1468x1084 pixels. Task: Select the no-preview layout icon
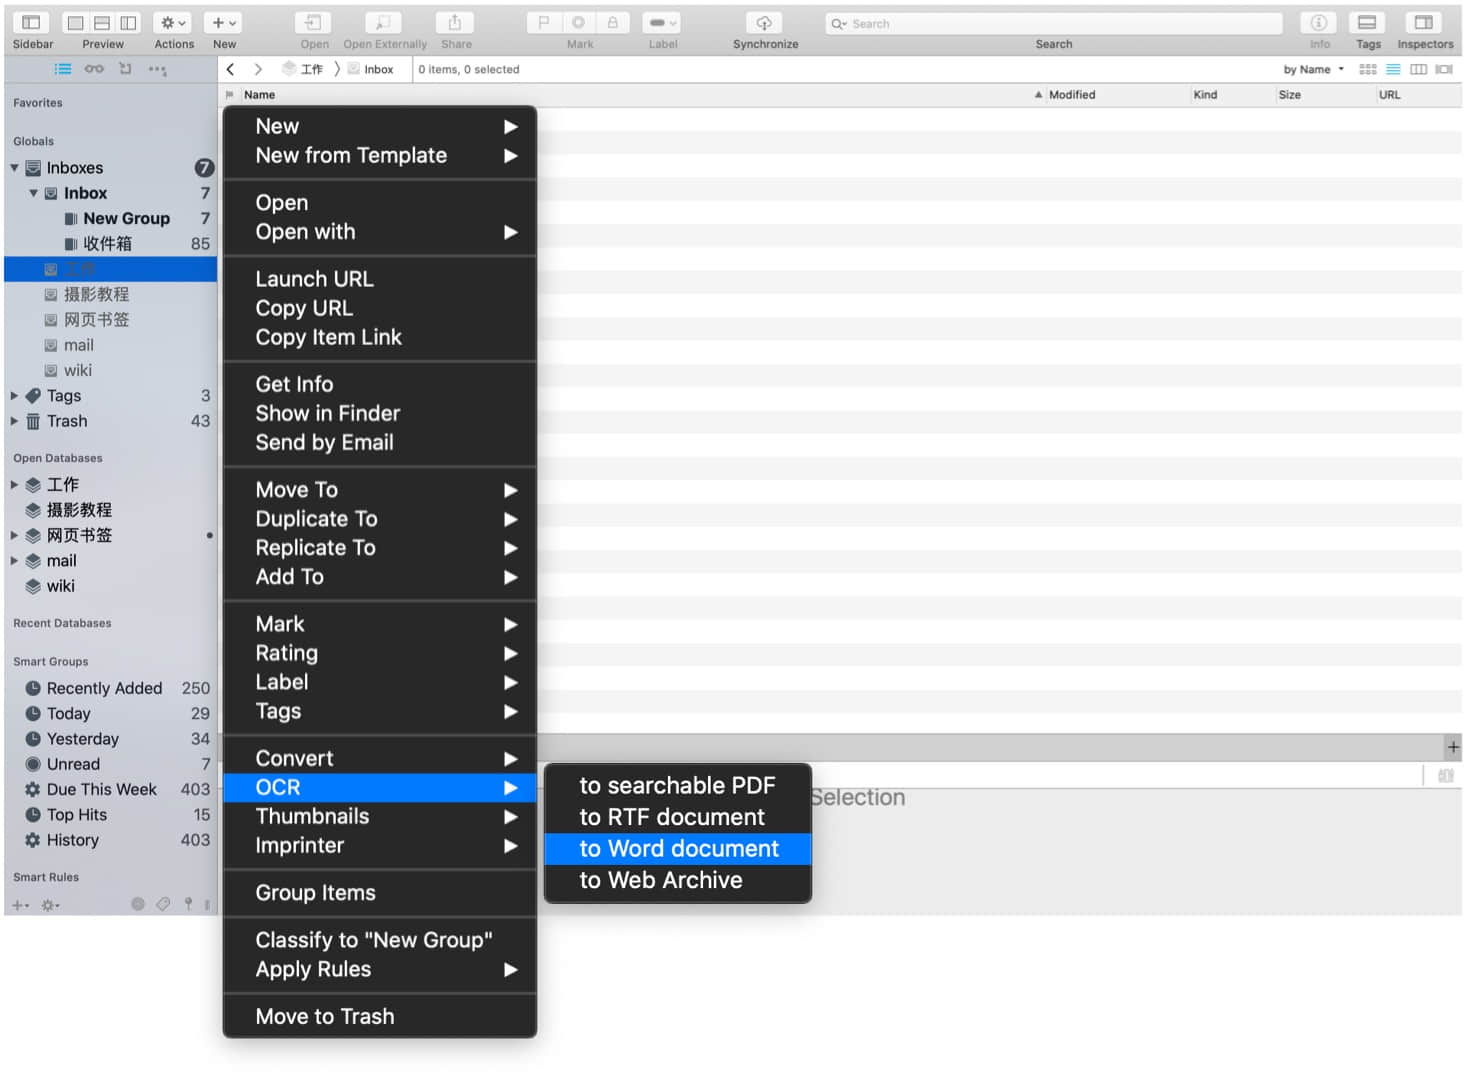76,22
